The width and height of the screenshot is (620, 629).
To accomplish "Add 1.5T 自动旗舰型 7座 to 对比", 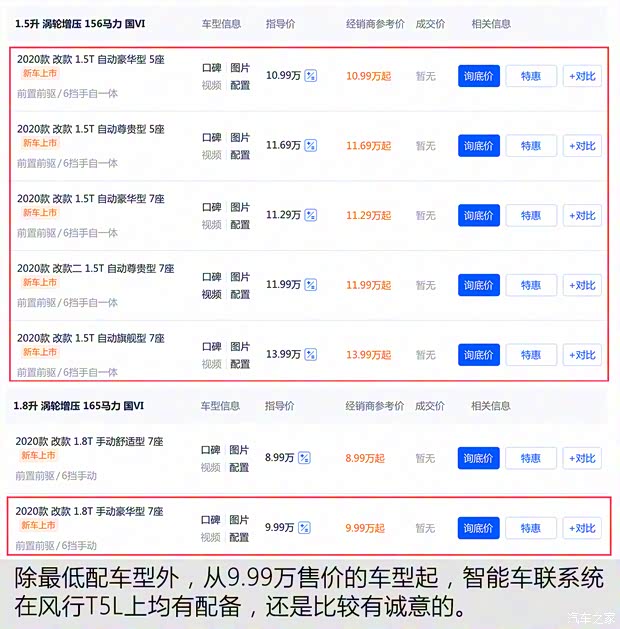I will (x=582, y=355).
